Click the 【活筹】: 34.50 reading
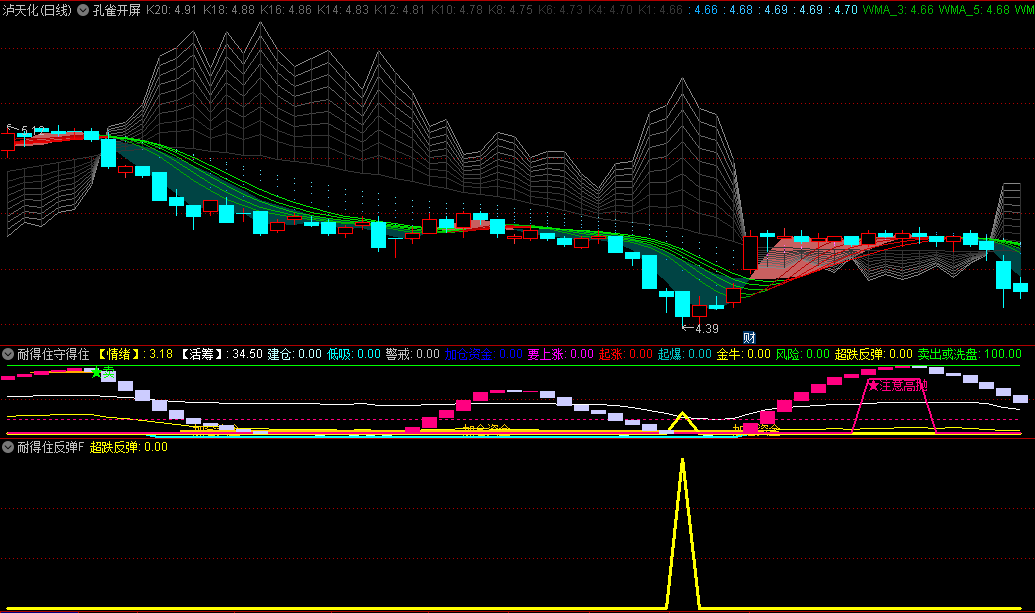This screenshot has height=613, width=1035. (220, 354)
